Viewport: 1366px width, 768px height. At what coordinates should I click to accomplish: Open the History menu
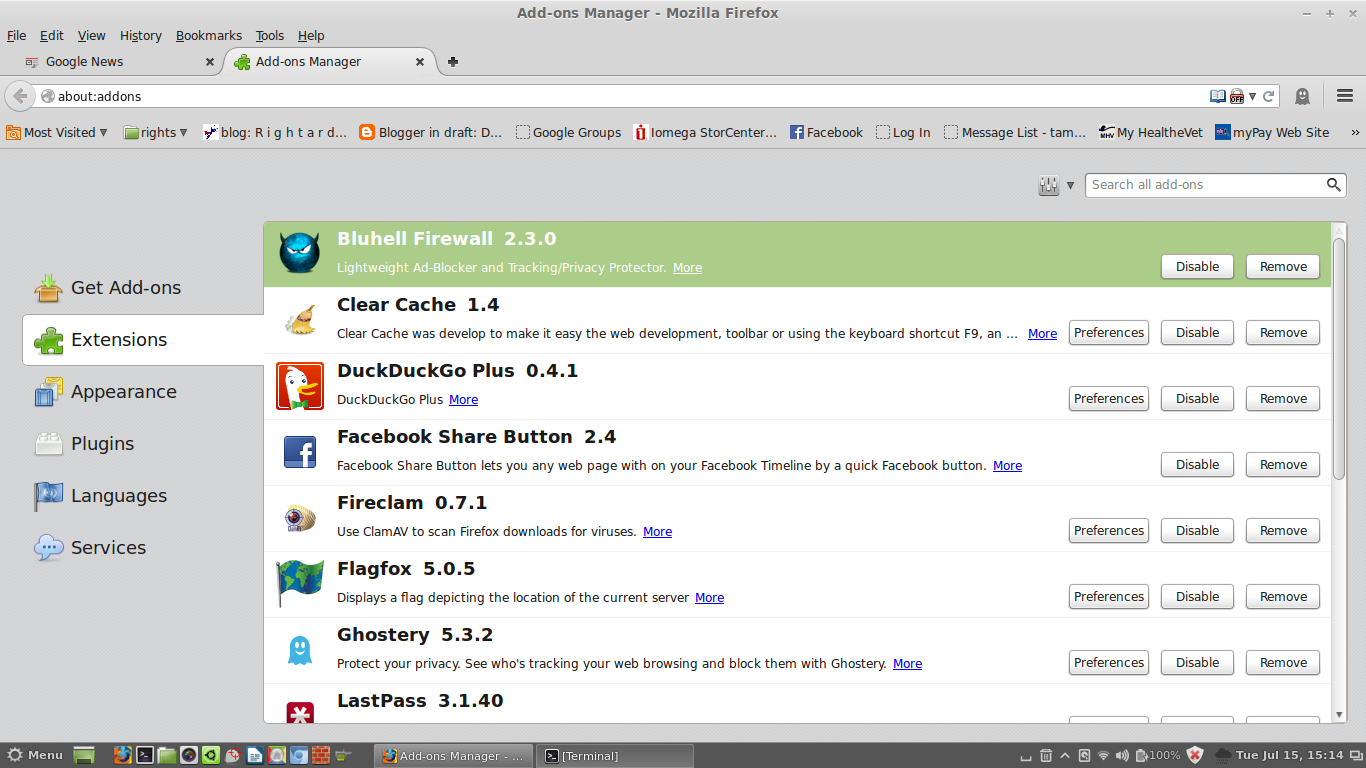[x=140, y=35]
